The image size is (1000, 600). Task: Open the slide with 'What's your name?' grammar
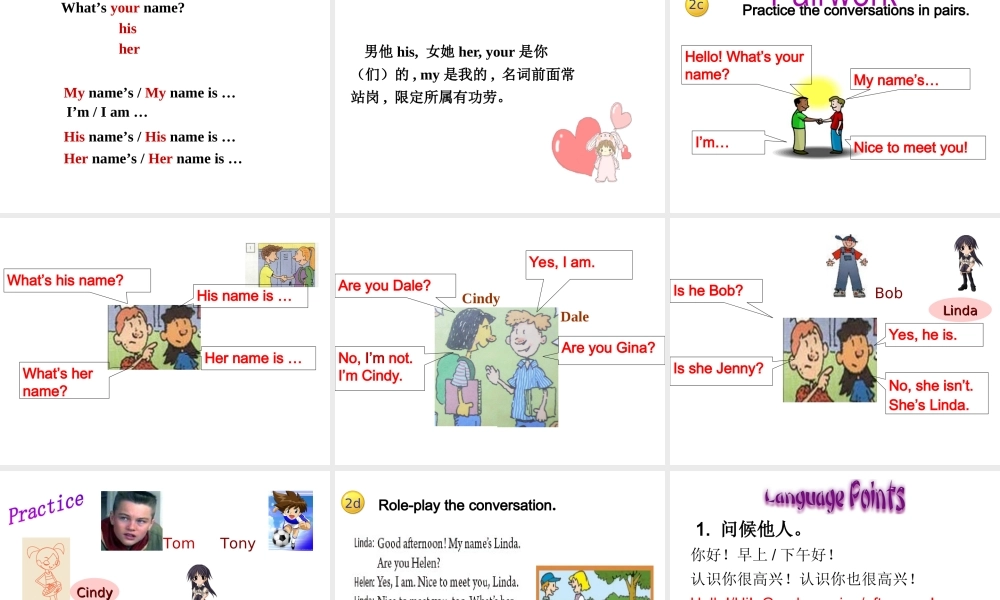165,106
